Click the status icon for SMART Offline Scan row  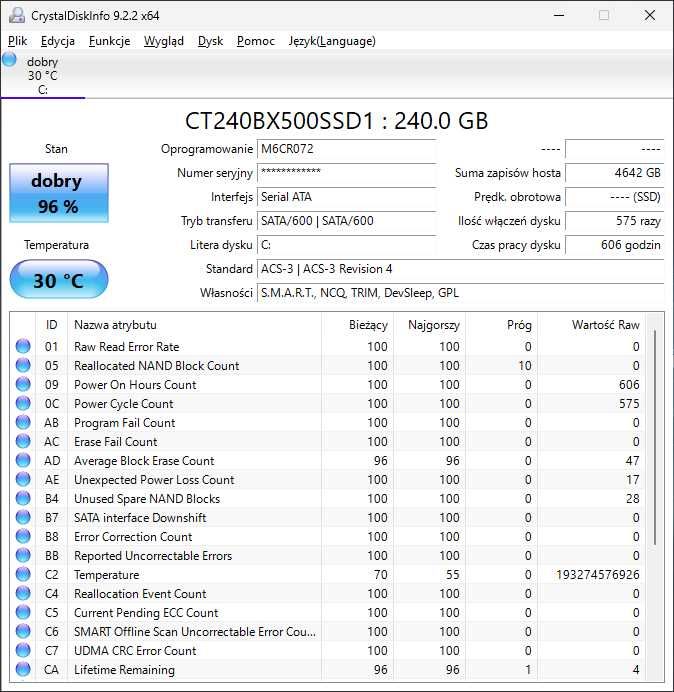(23, 631)
